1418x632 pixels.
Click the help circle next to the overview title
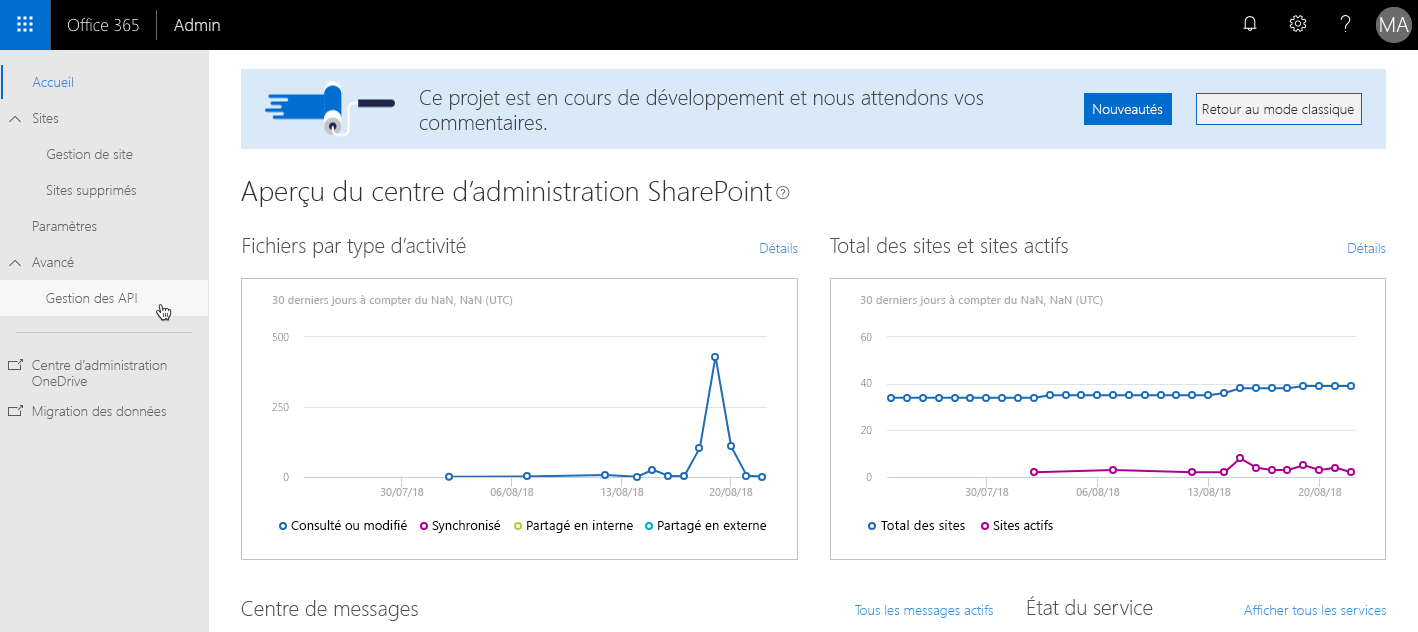(x=784, y=192)
